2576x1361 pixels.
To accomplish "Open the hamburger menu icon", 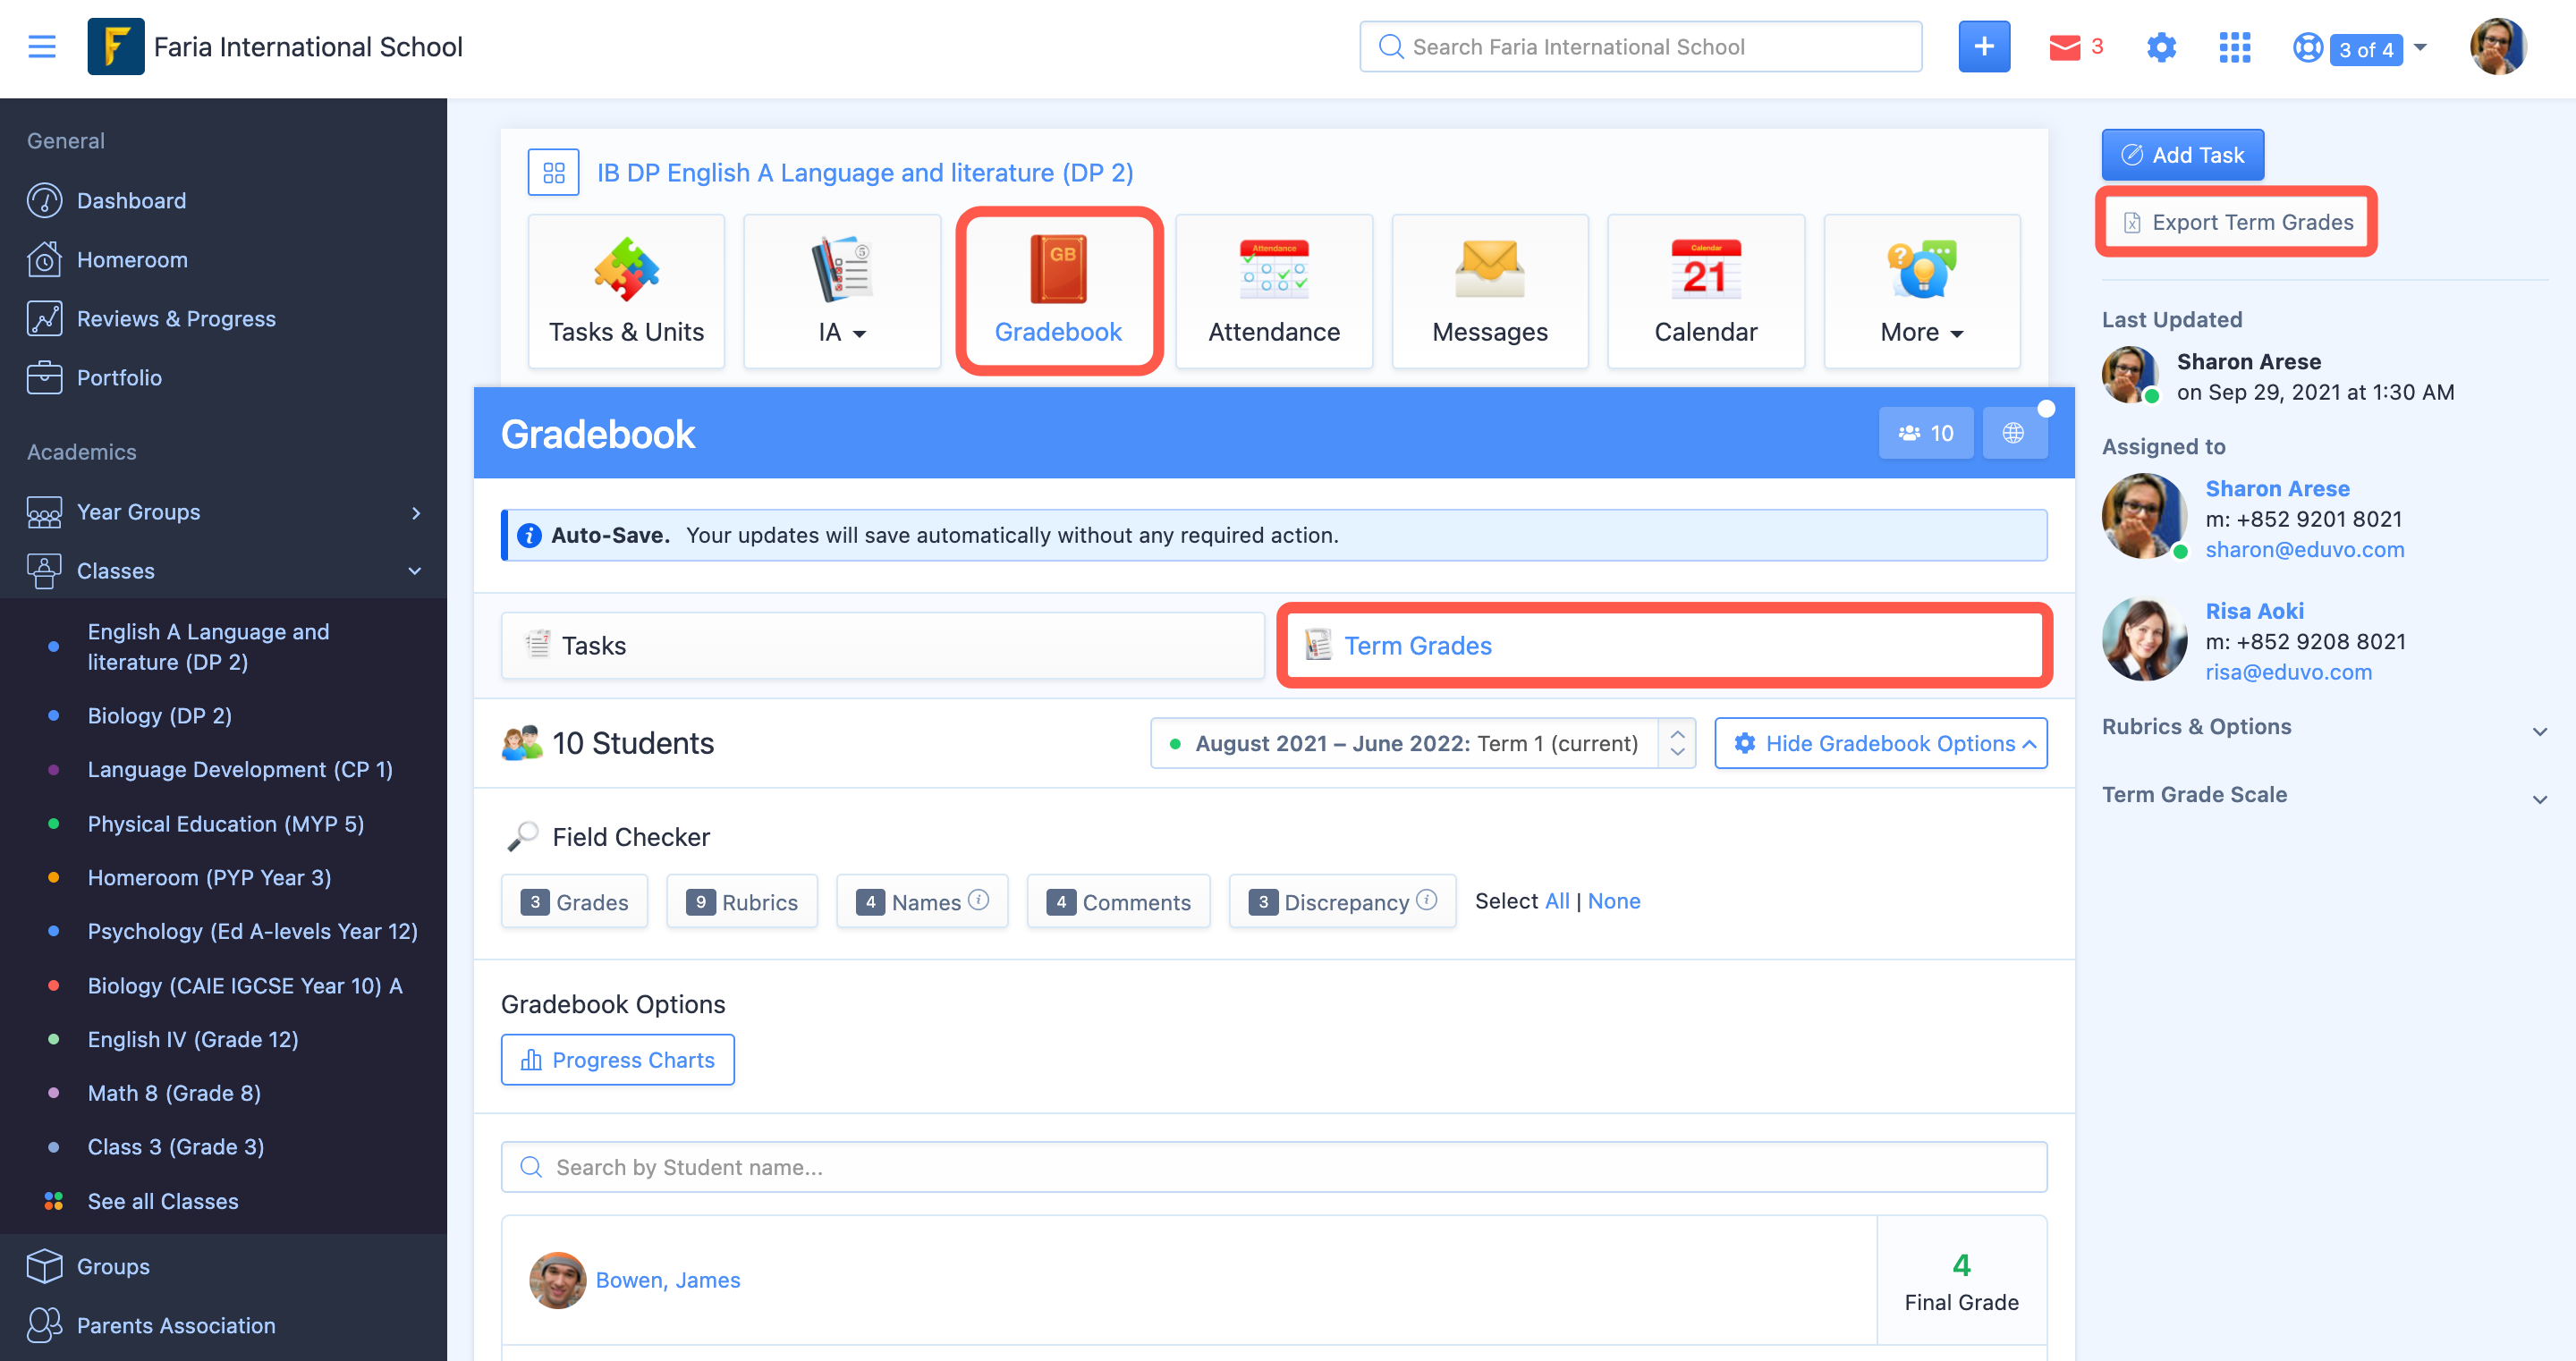I will (41, 47).
